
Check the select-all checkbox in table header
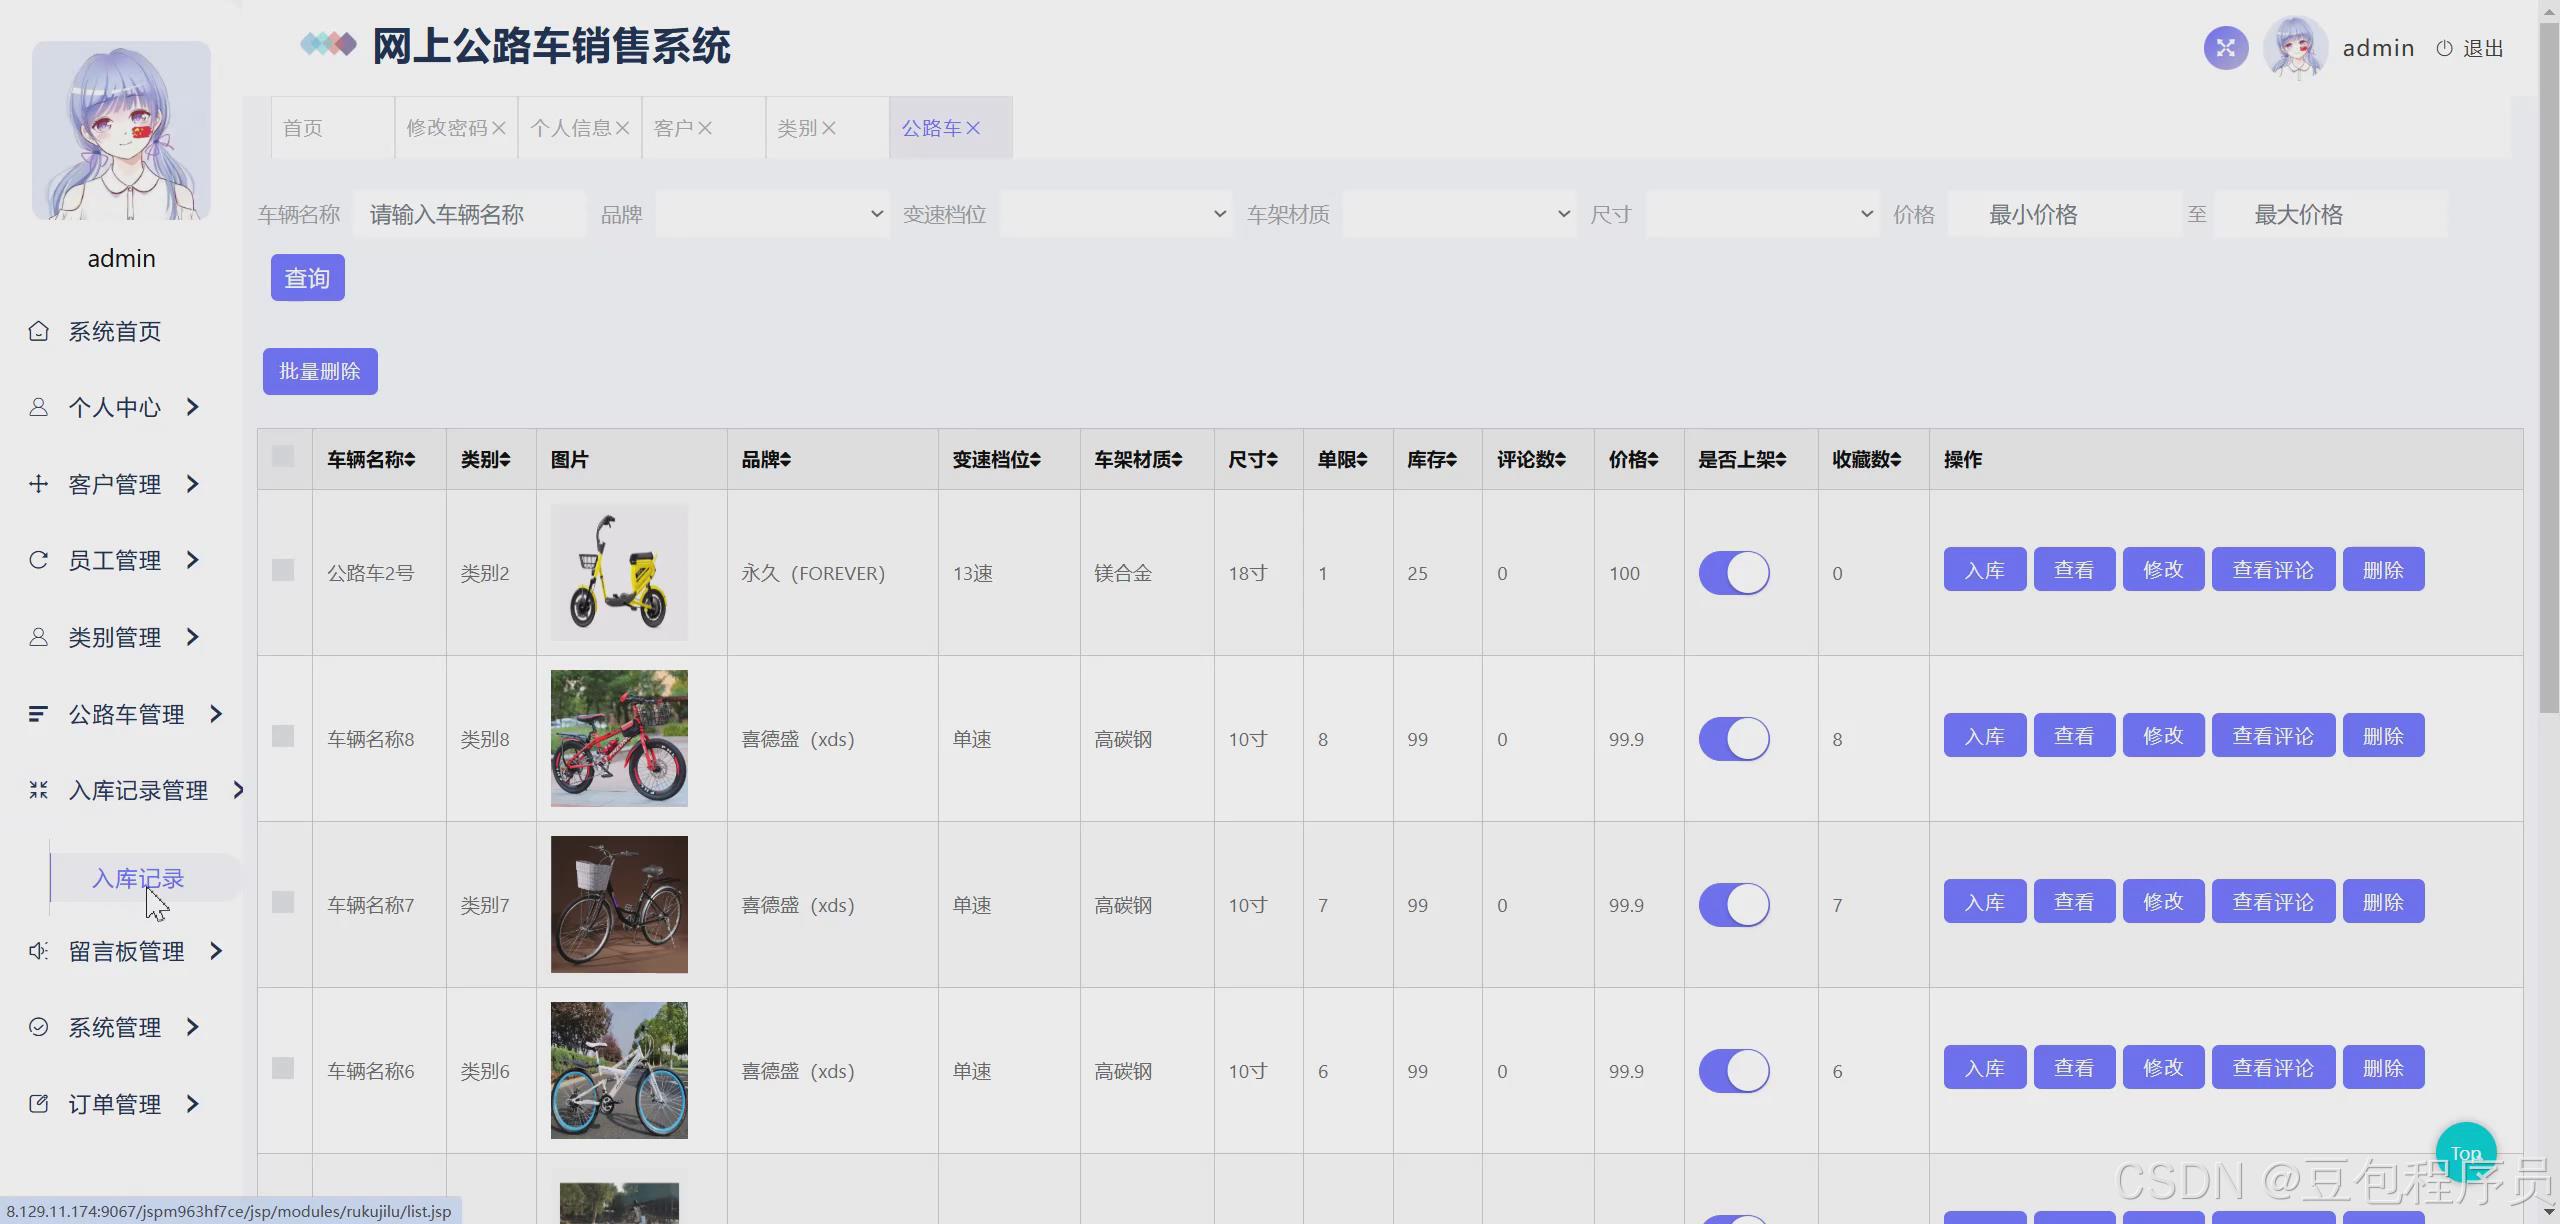tap(284, 456)
